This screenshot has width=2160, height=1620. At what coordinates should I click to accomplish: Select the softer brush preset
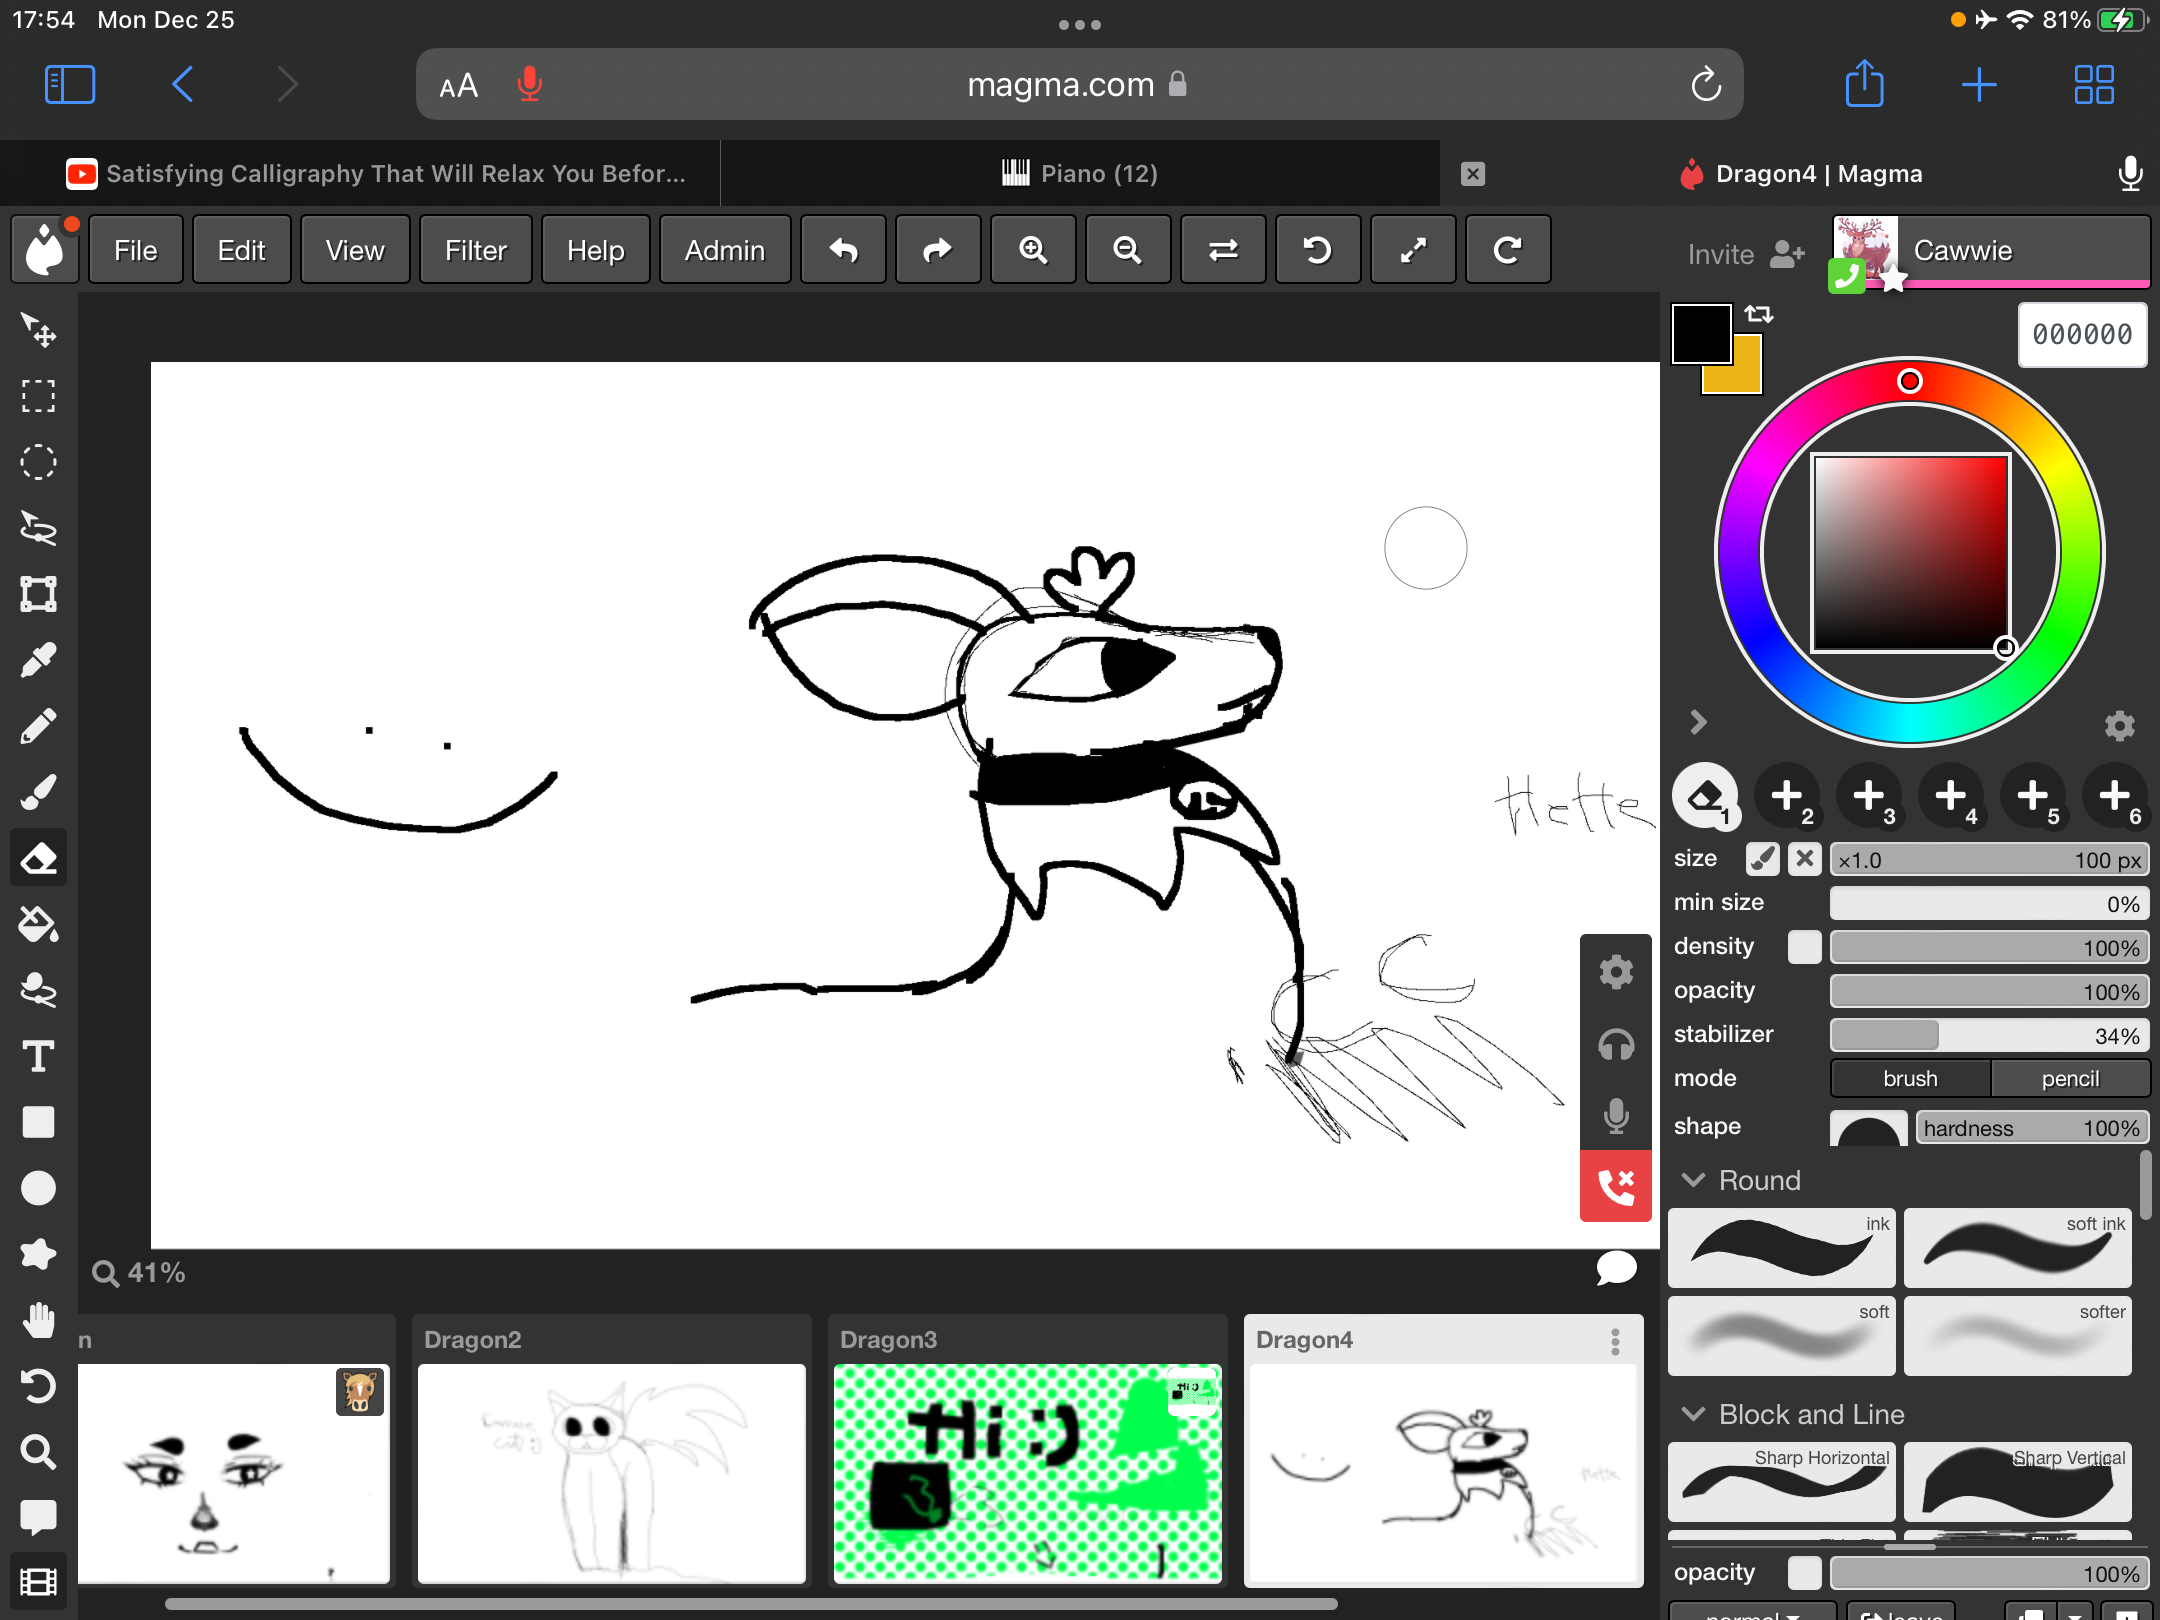pyautogui.click(x=2017, y=1336)
